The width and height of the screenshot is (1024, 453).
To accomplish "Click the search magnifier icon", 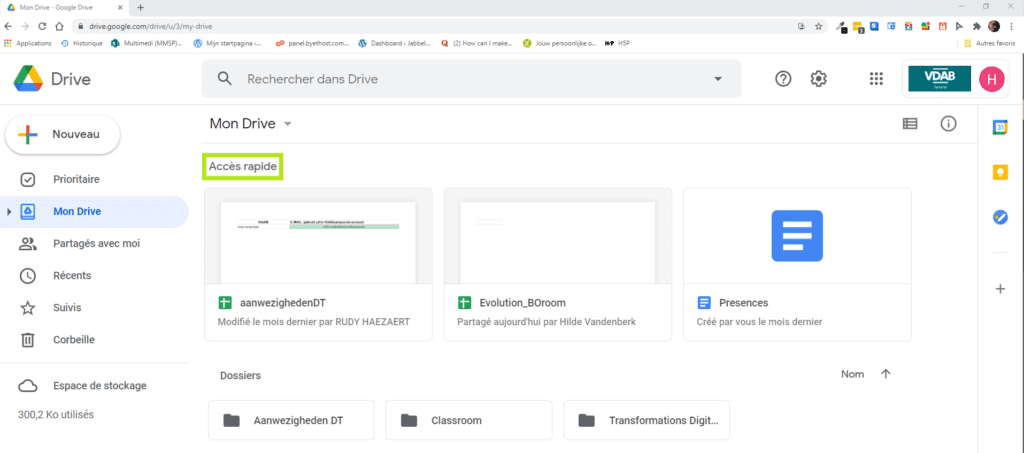I will click(225, 79).
